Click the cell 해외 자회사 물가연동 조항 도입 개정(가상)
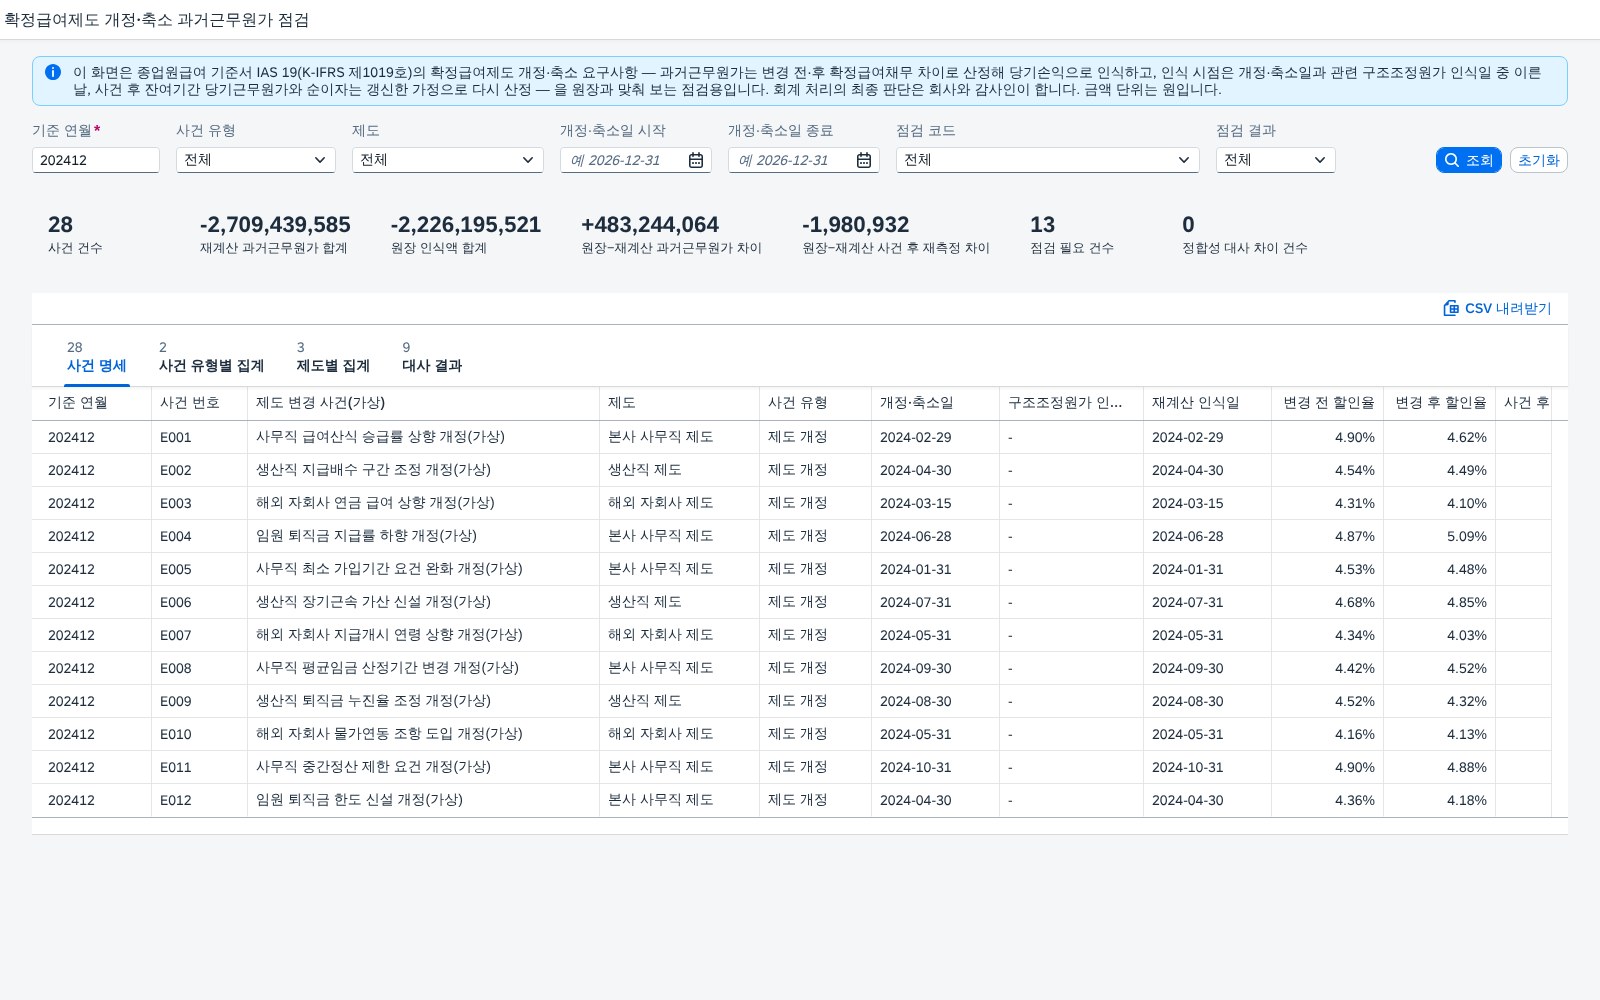Screen dimensions: 1600x1000 pyautogui.click(x=423, y=734)
